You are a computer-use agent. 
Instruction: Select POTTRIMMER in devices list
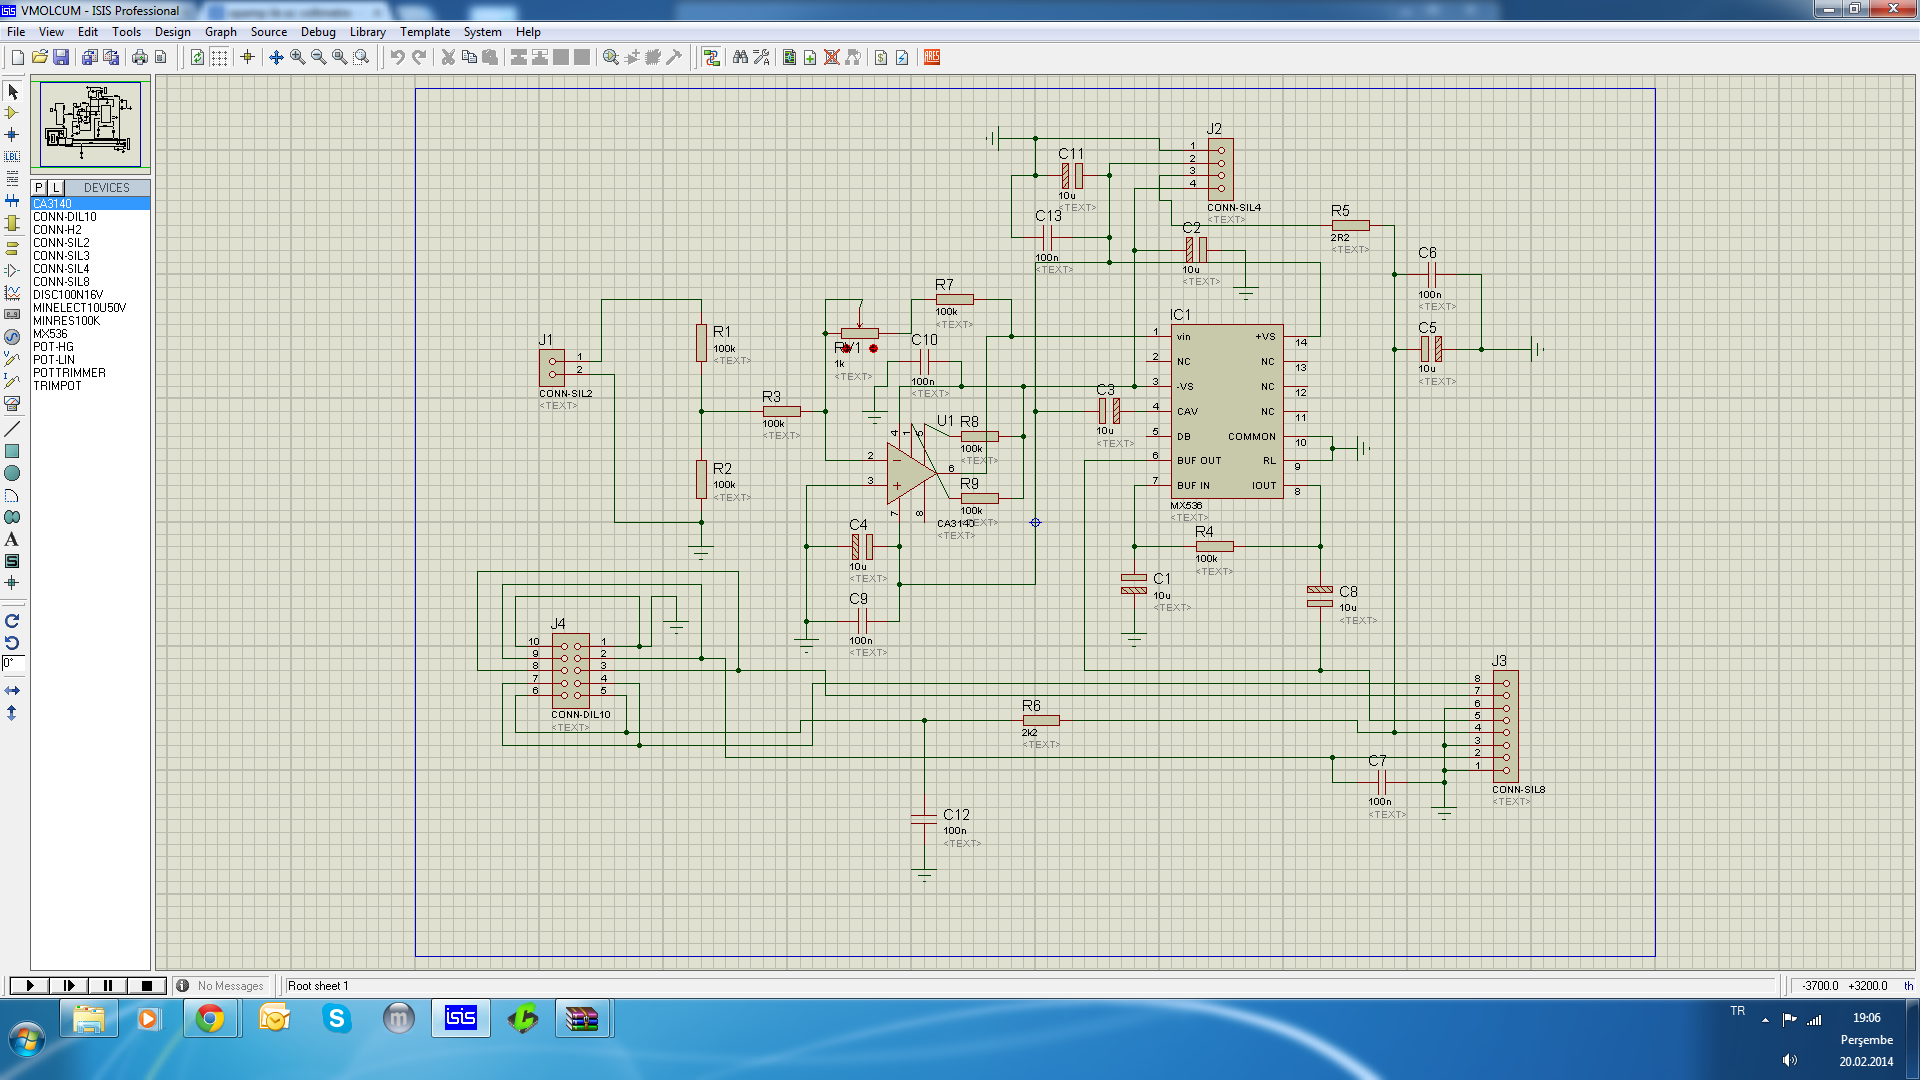point(90,373)
